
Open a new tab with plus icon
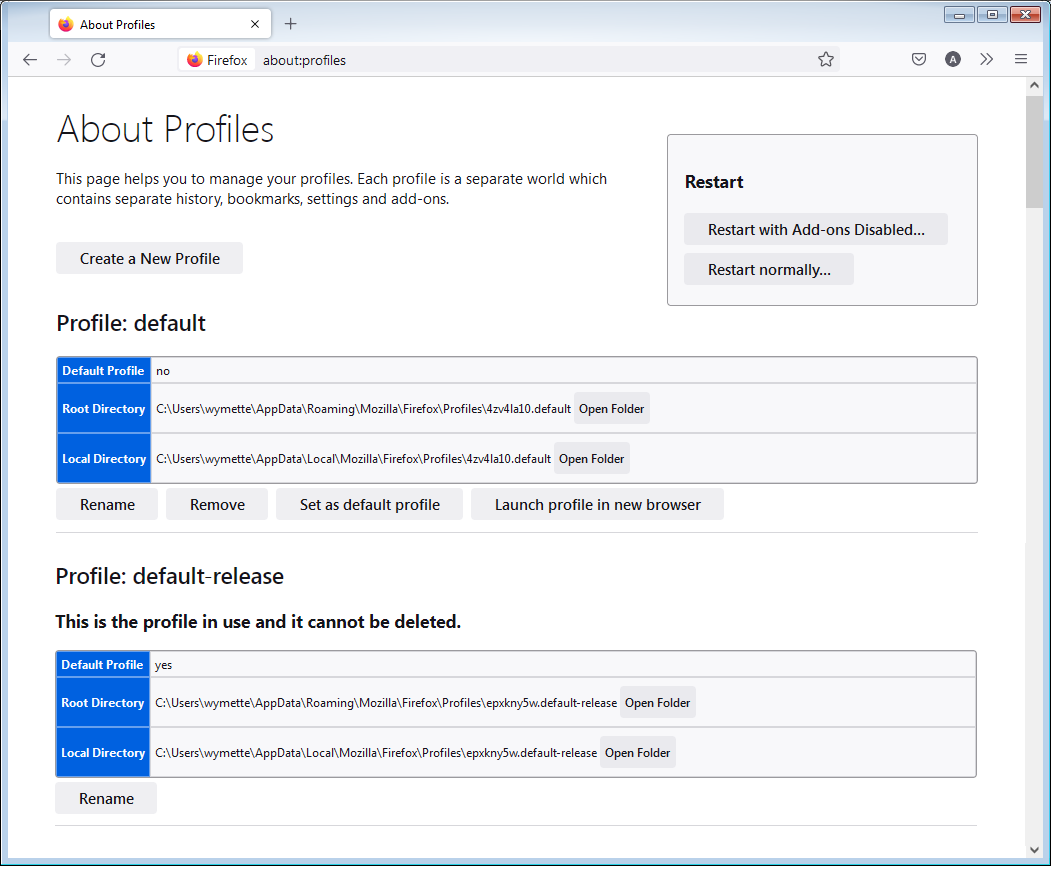[x=290, y=24]
